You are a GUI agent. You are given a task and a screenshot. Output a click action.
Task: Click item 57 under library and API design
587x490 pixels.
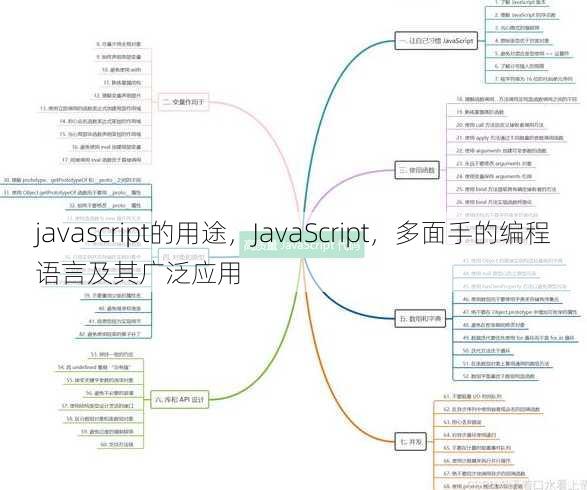point(97,406)
